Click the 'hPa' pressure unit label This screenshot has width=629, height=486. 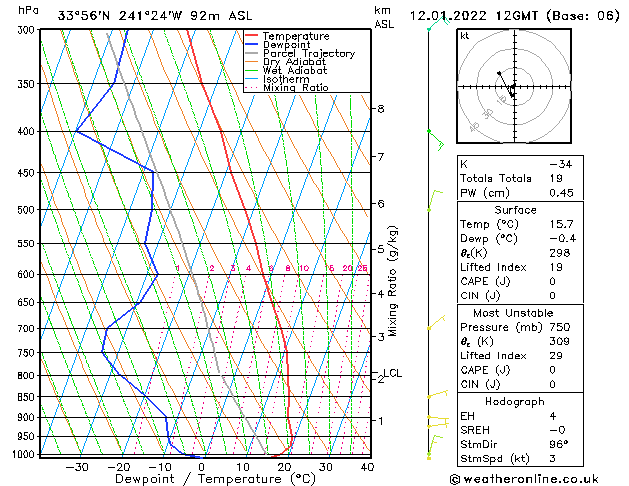(28, 10)
